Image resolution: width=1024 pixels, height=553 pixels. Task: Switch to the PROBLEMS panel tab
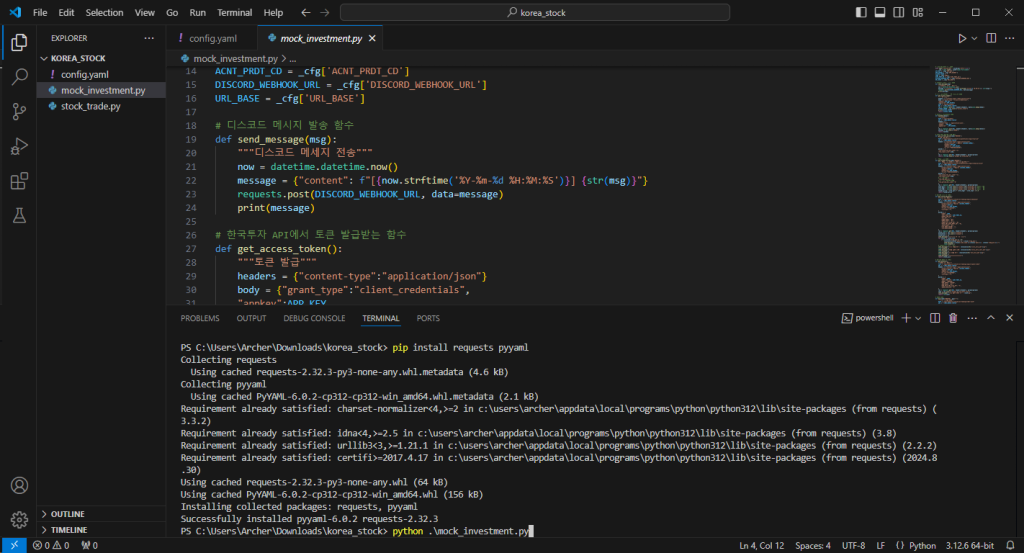tap(200, 318)
